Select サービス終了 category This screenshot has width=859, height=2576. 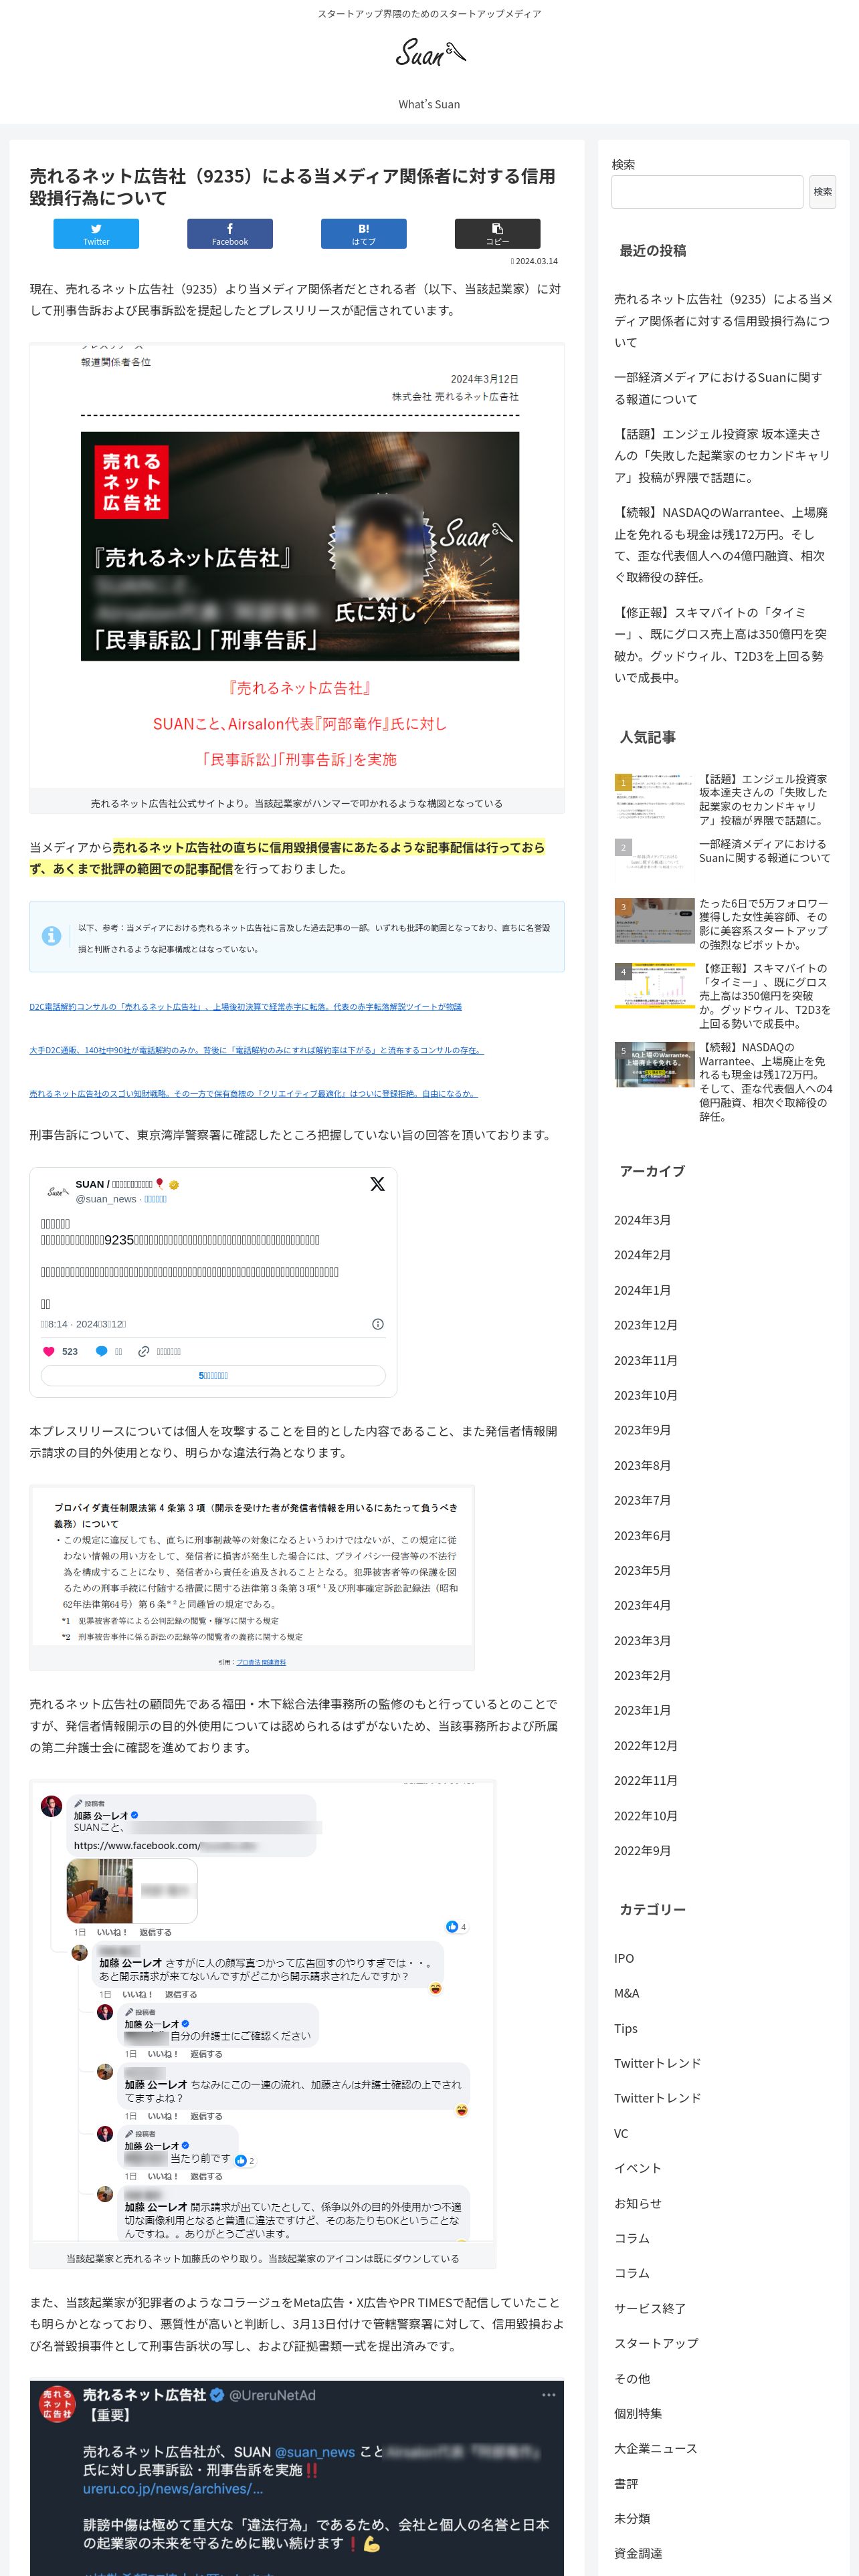pos(649,2308)
